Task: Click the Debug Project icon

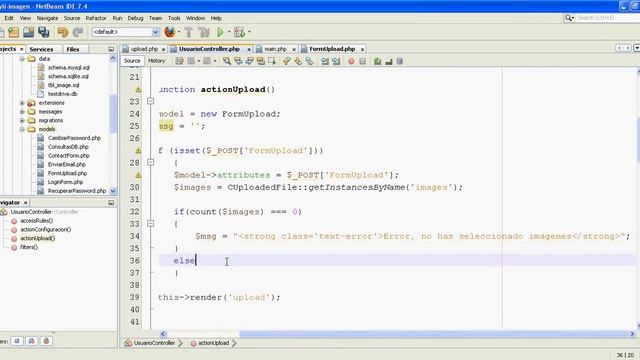Action: (240, 32)
